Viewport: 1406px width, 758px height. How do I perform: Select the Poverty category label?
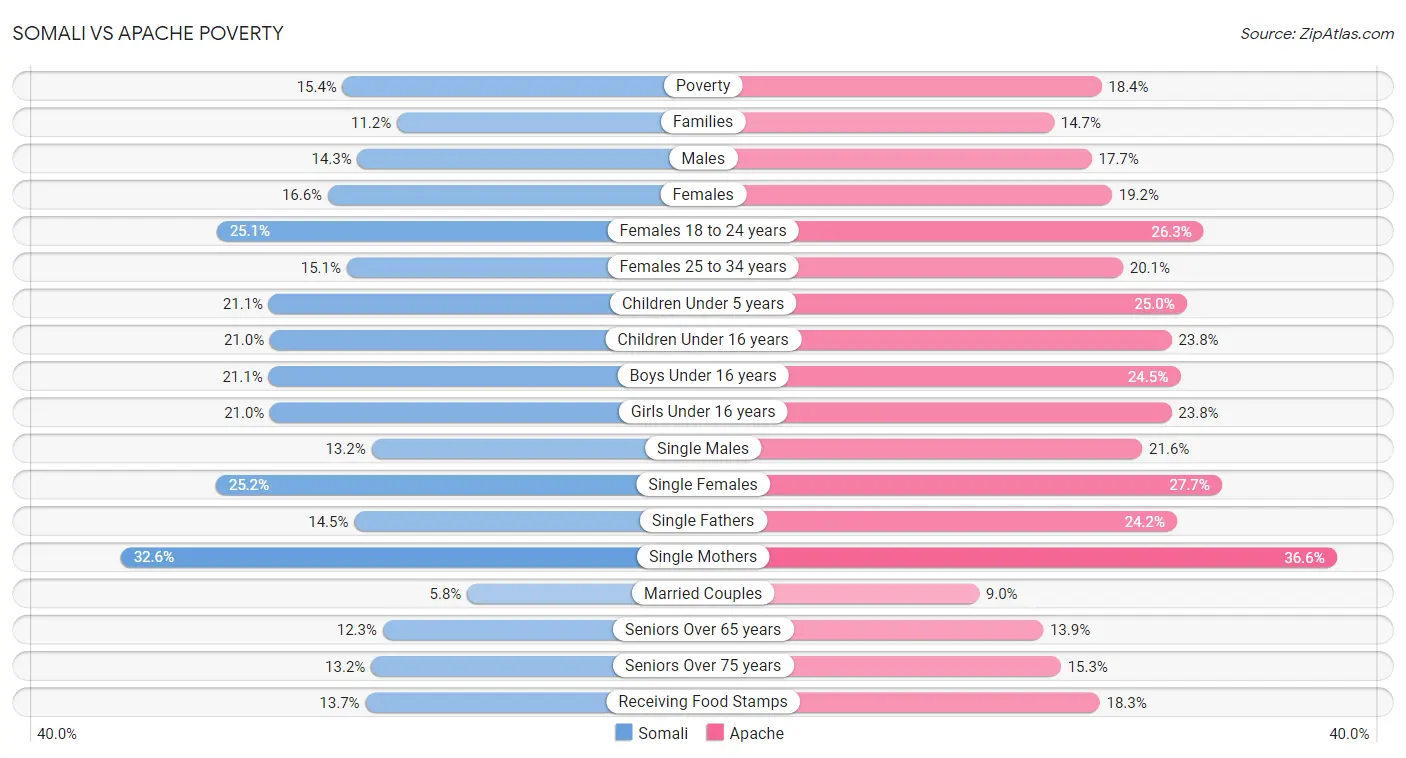(x=703, y=86)
